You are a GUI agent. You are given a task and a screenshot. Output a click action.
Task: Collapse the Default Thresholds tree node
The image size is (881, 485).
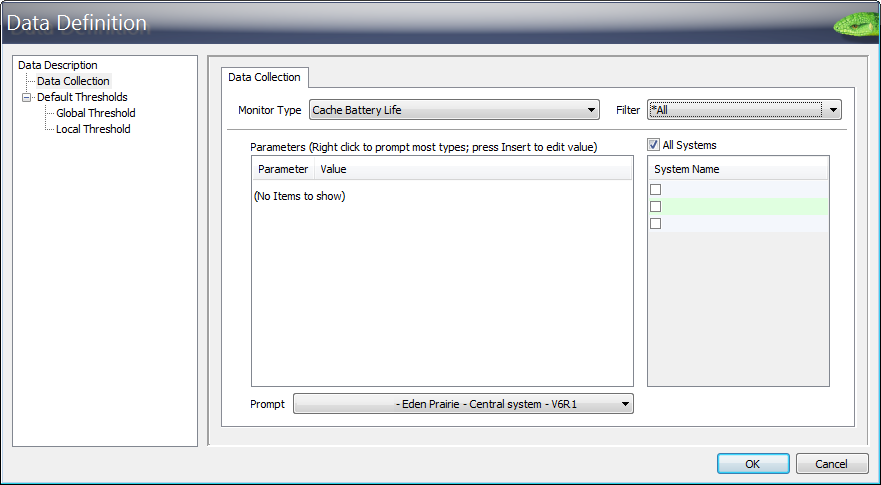[x=26, y=97]
